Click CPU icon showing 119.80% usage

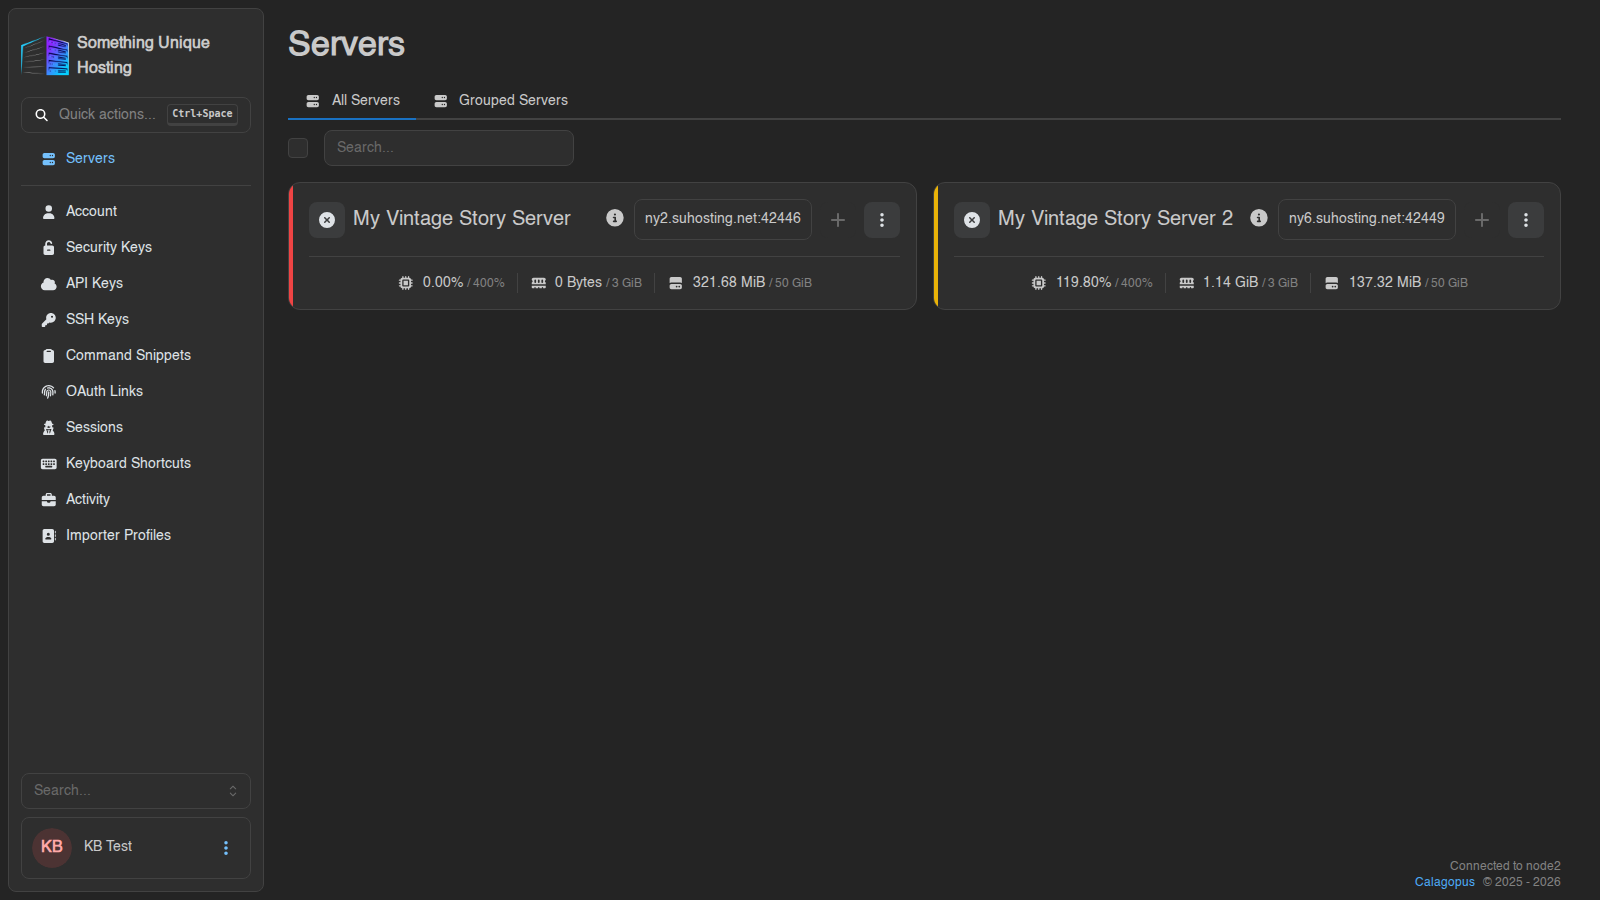(x=1039, y=283)
